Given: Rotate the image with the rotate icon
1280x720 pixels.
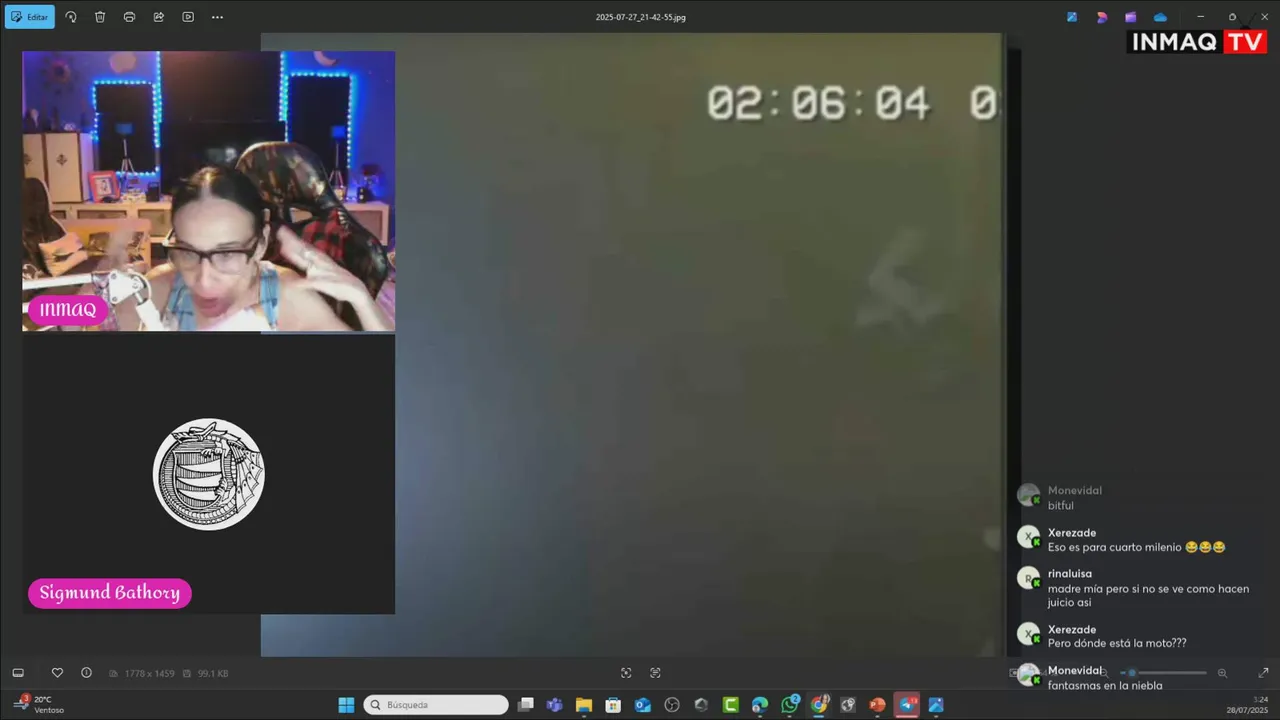Looking at the screenshot, I should [x=71, y=17].
